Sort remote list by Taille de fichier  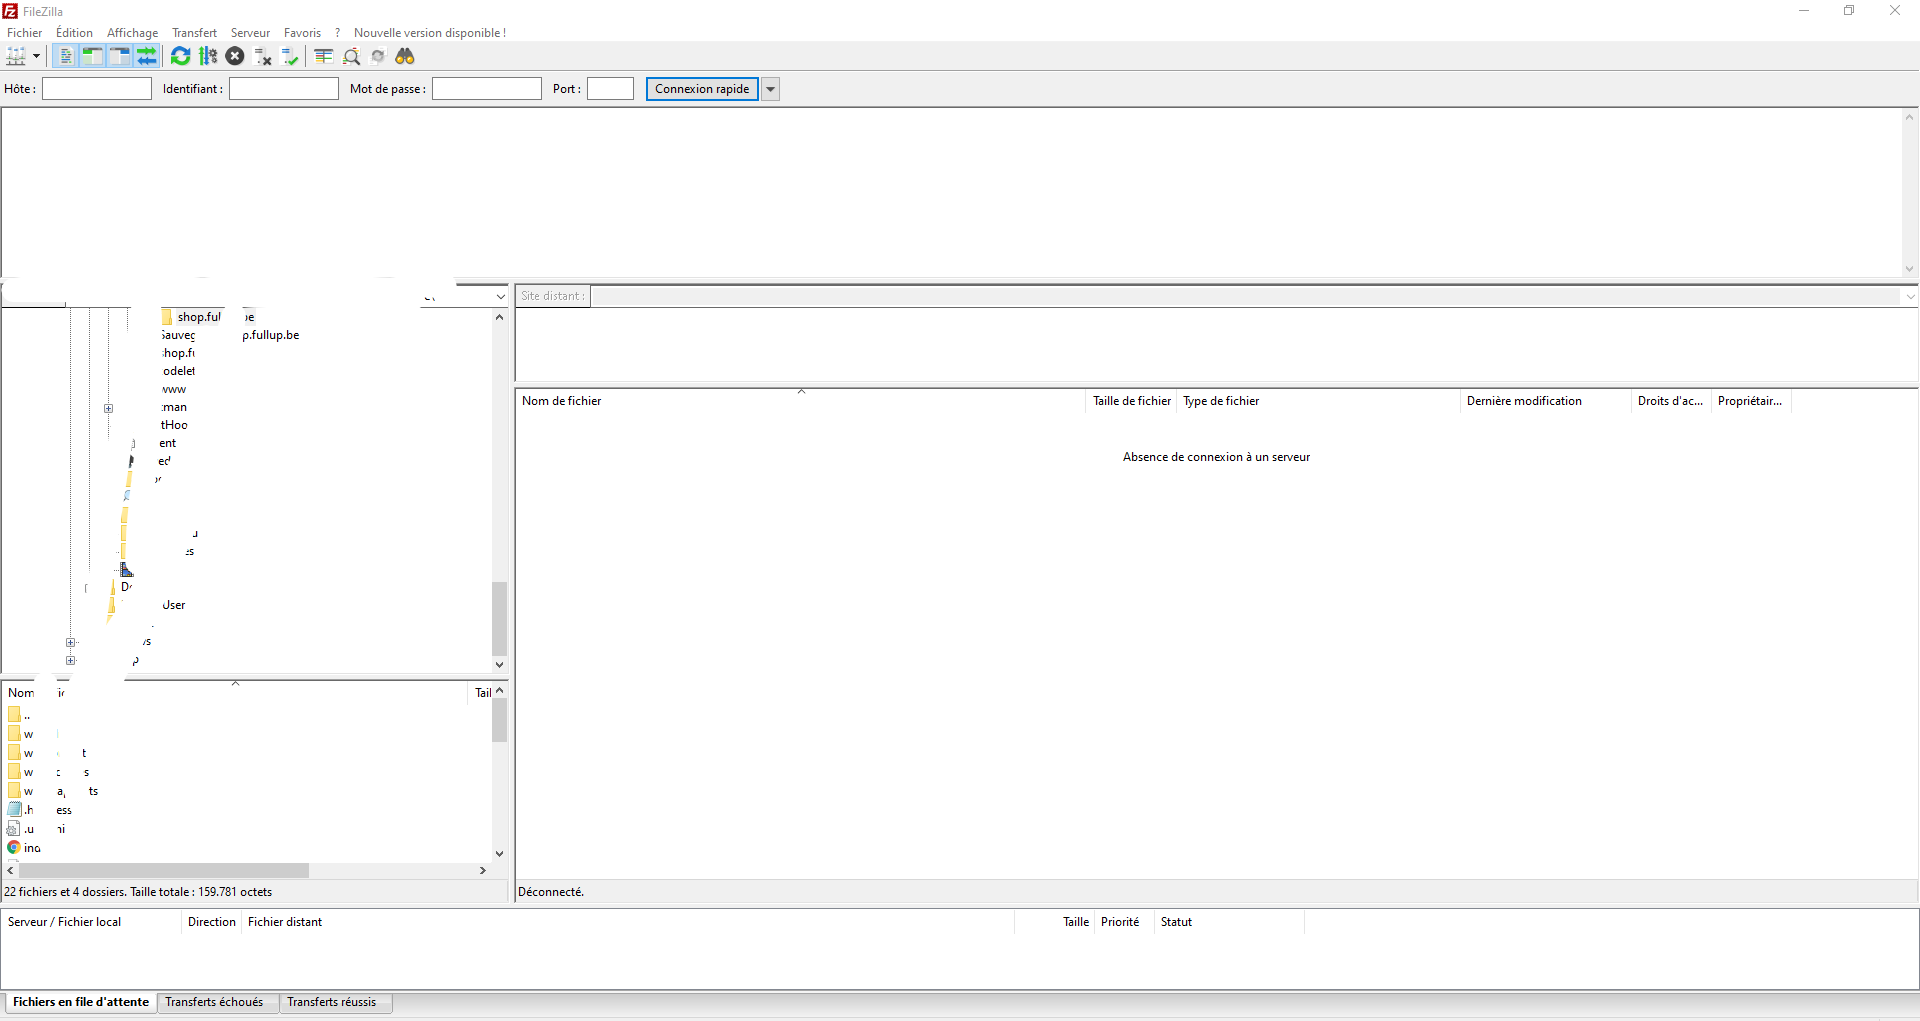coord(1131,401)
